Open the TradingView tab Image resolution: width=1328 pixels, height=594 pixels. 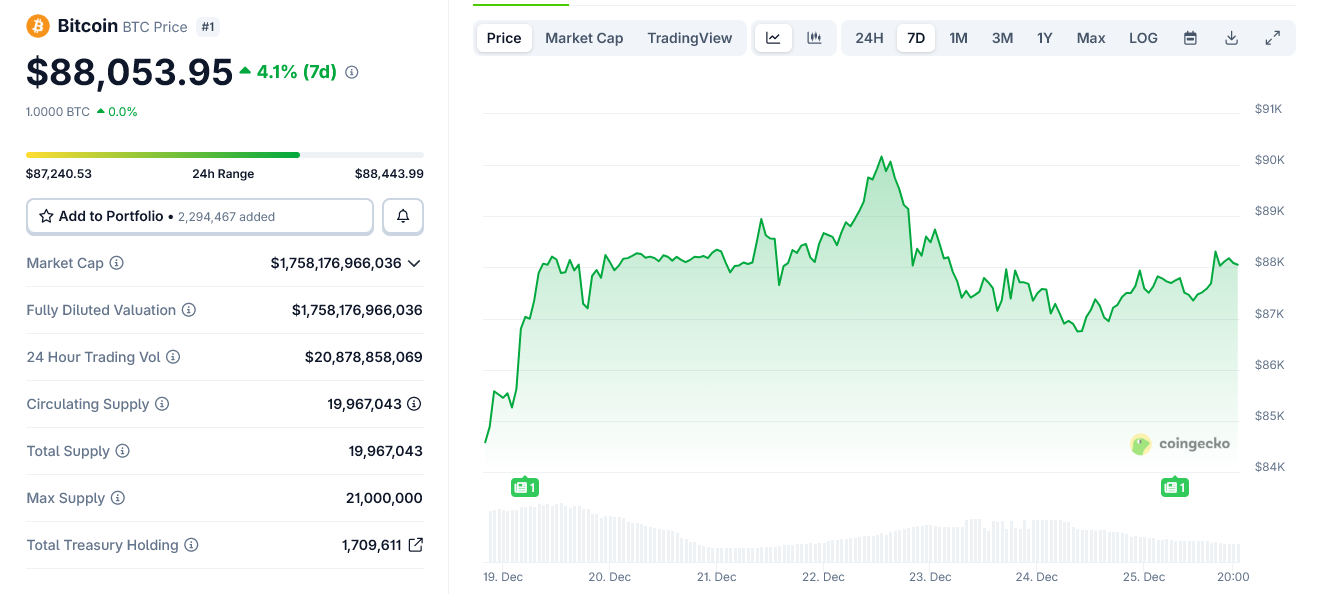(x=689, y=37)
